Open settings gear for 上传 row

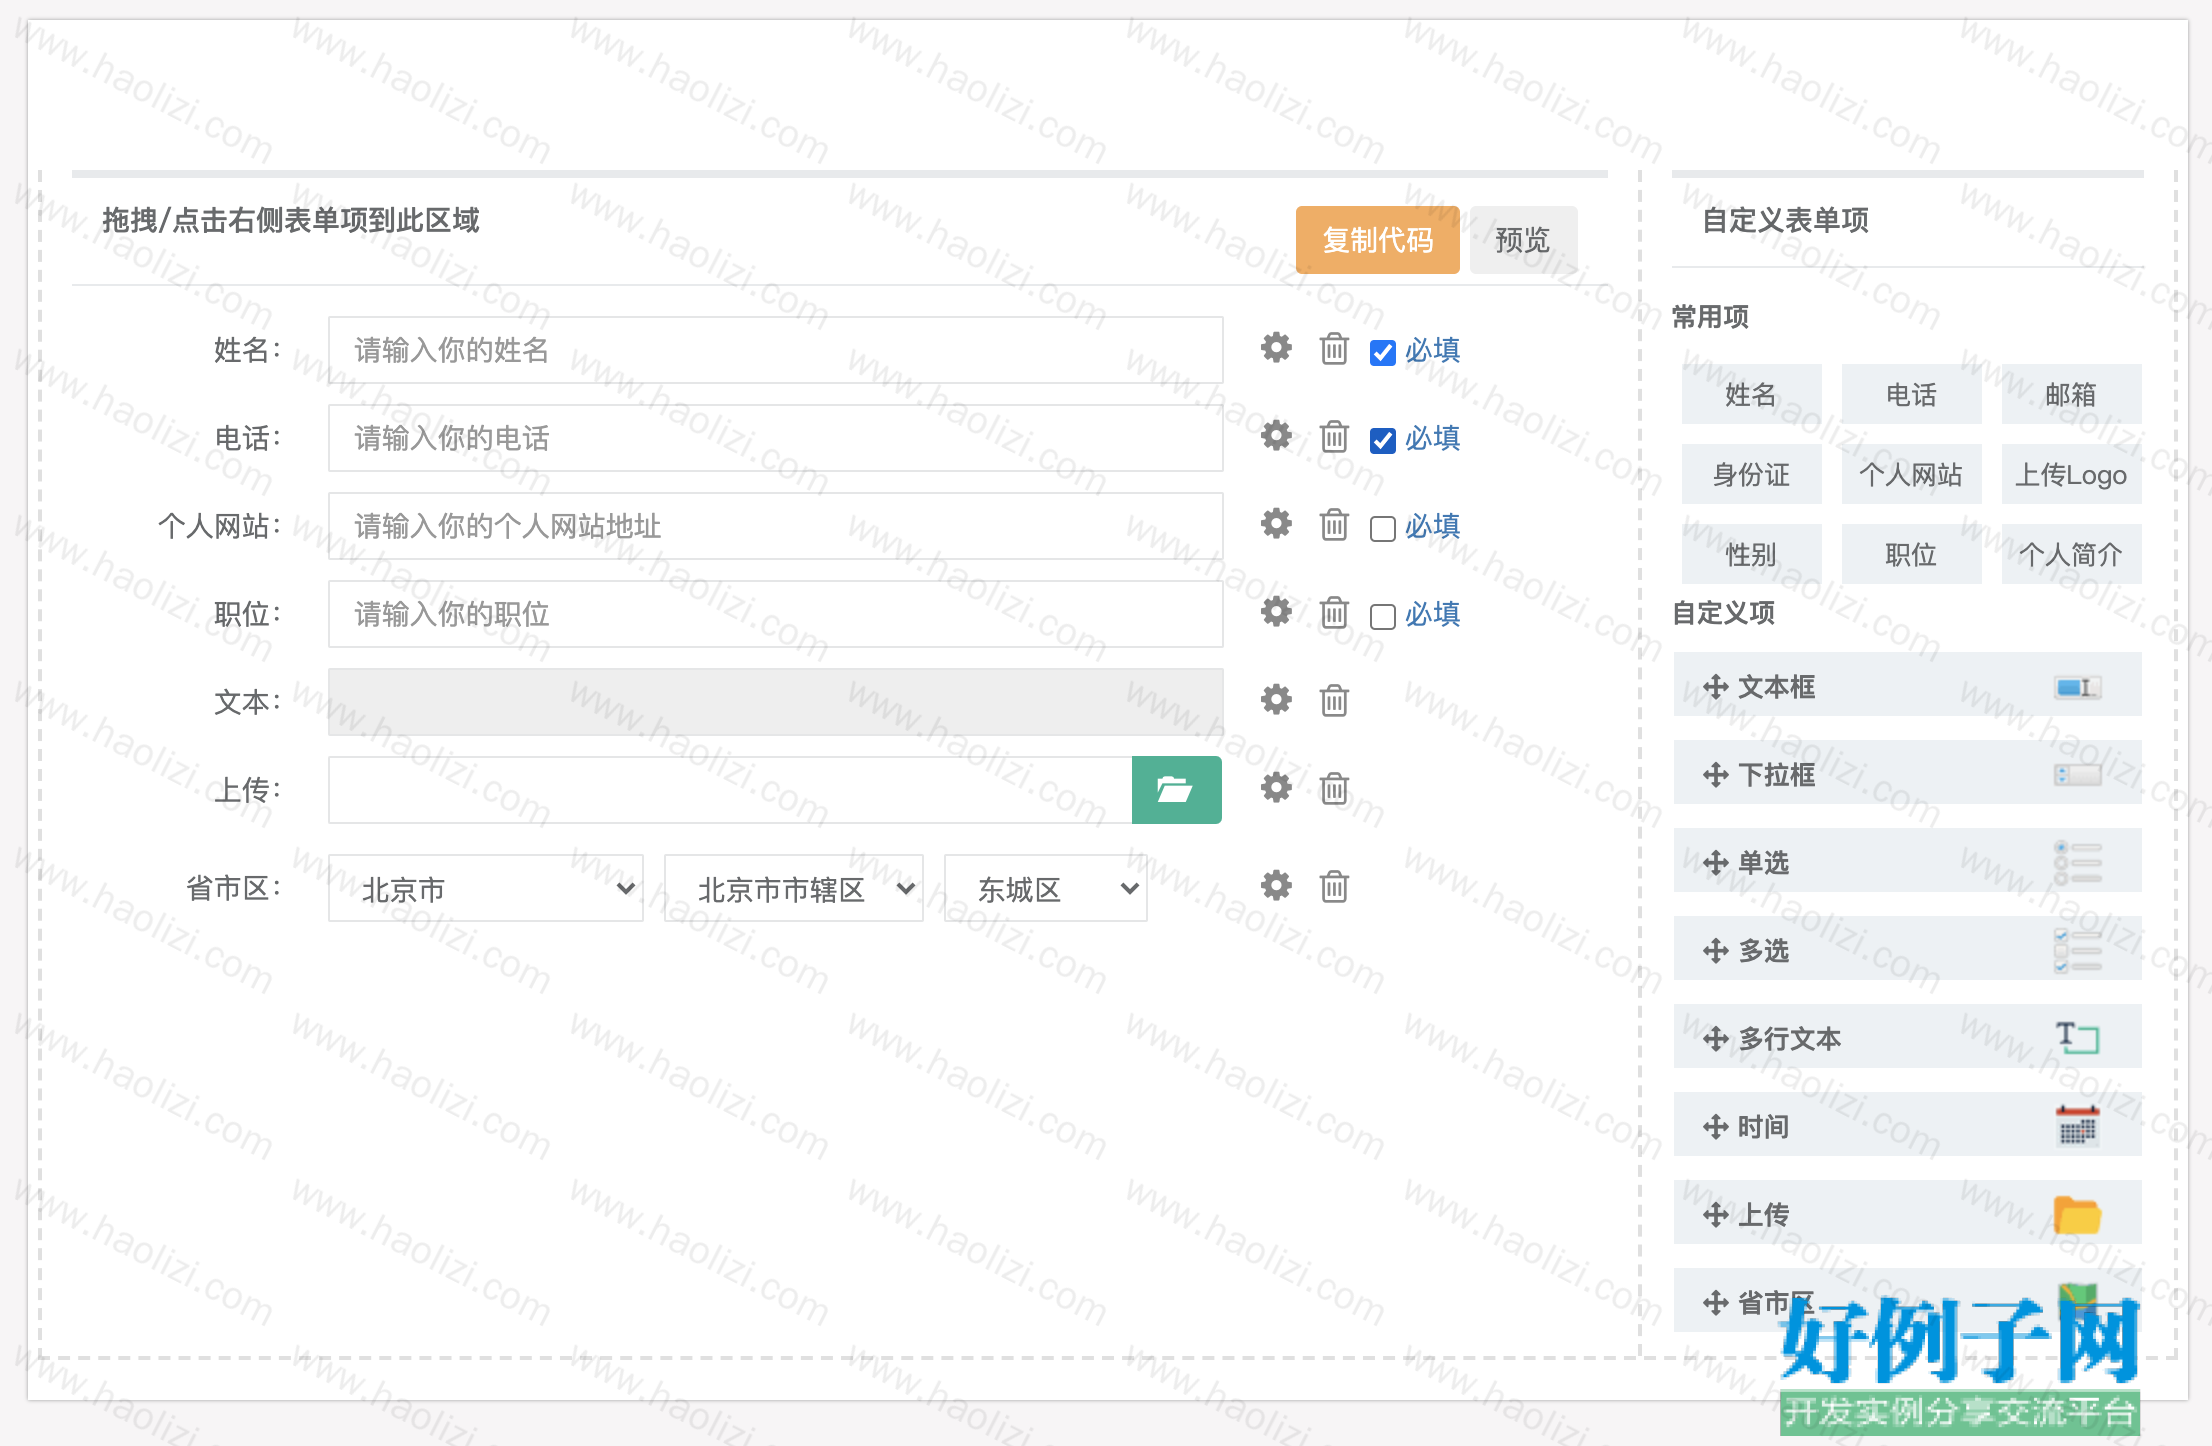point(1276,788)
